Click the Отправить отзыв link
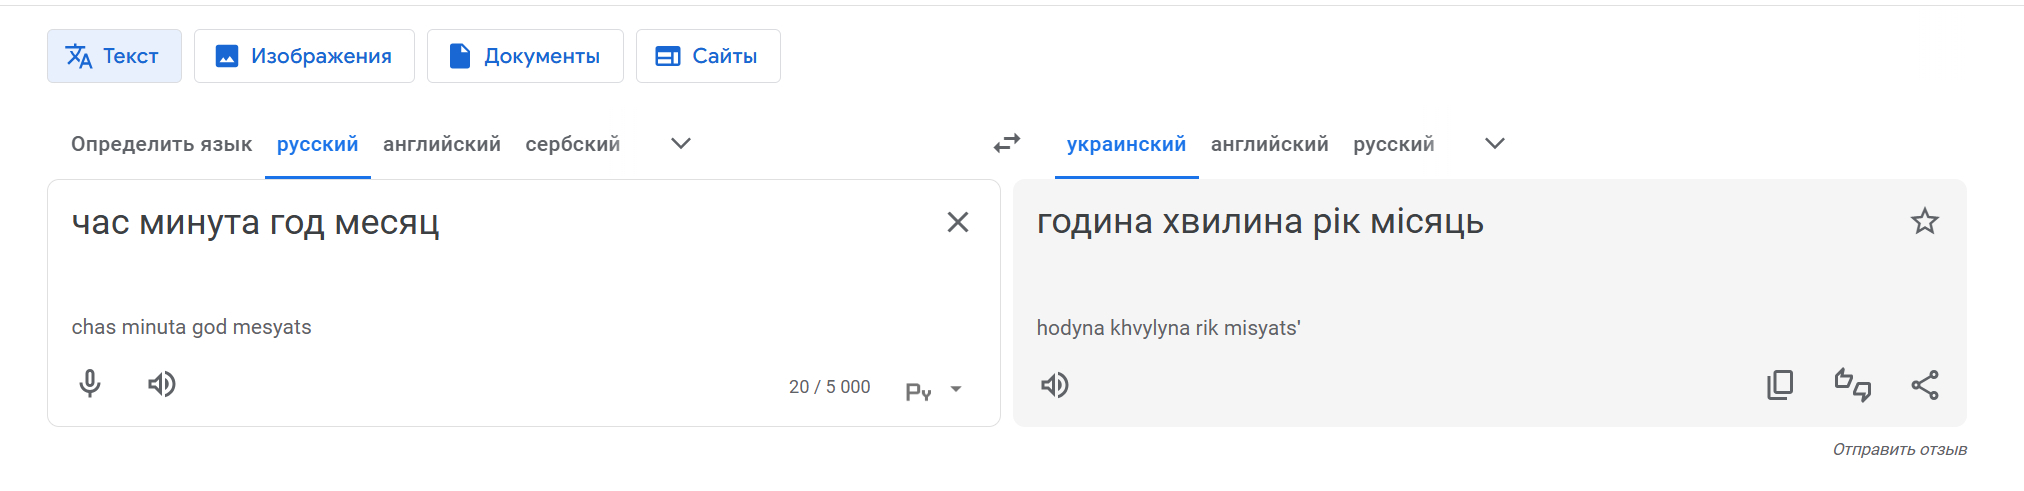The height and width of the screenshot is (491, 2024). [x=1899, y=450]
